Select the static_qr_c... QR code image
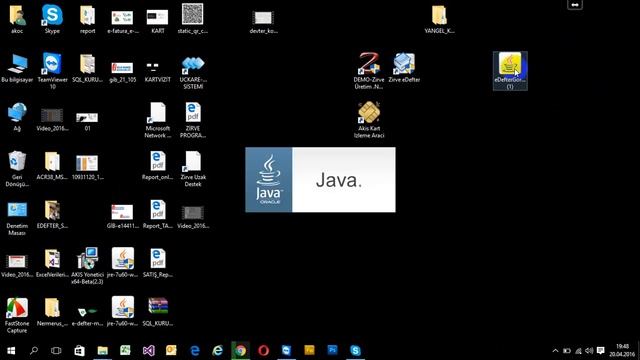This screenshot has width=640, height=360. 193,19
